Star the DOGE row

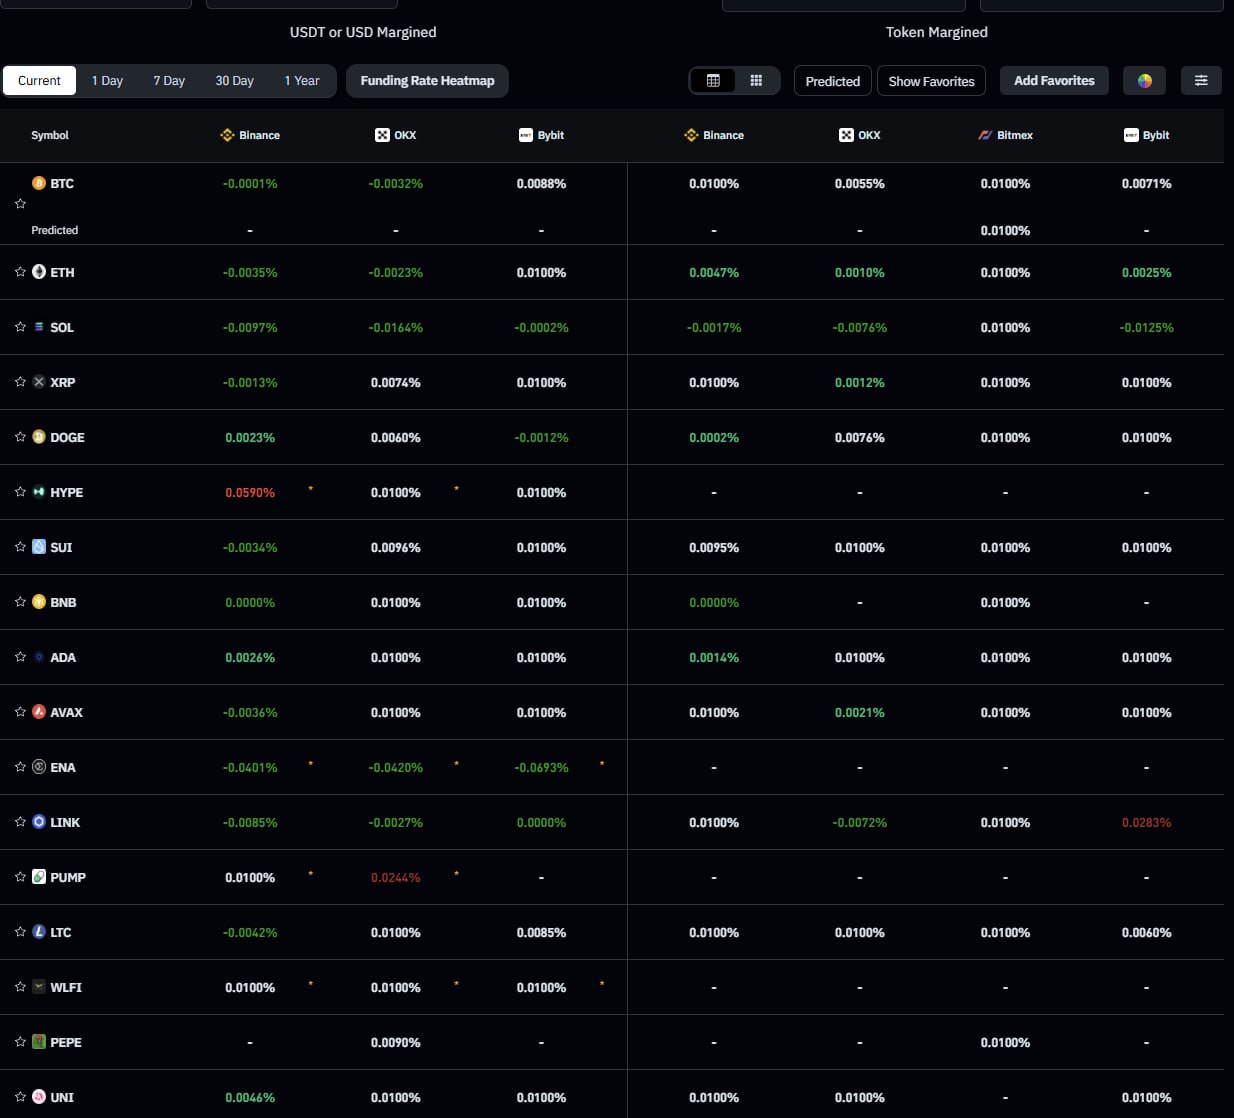(x=20, y=437)
